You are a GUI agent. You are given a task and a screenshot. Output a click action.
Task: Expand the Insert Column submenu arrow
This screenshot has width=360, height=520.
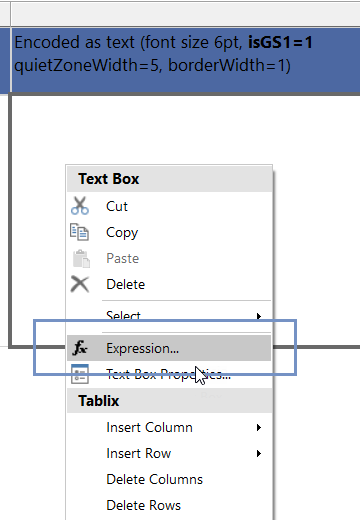[259, 427]
